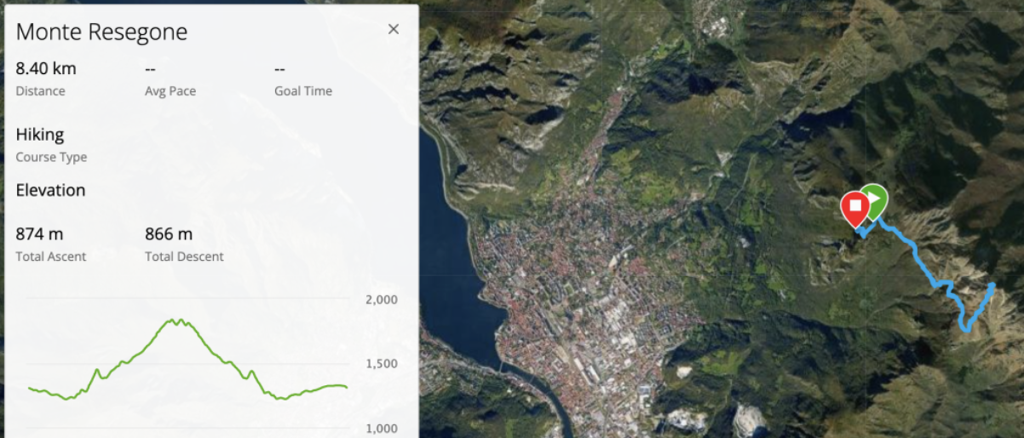
Task: Close the Monte Resegone course panel
Action: pyautogui.click(x=393, y=29)
